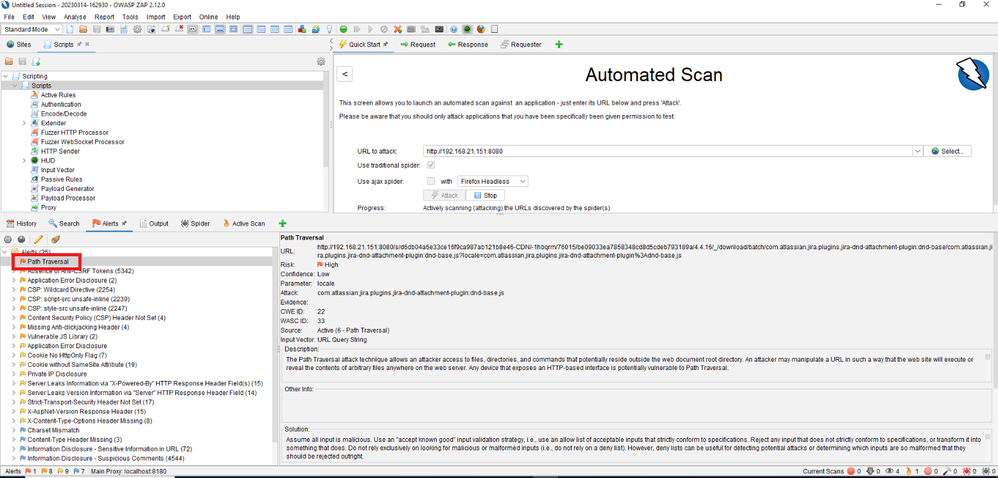The image size is (998, 478).
Task: Click the light bulb tips icon
Action: (330, 29)
